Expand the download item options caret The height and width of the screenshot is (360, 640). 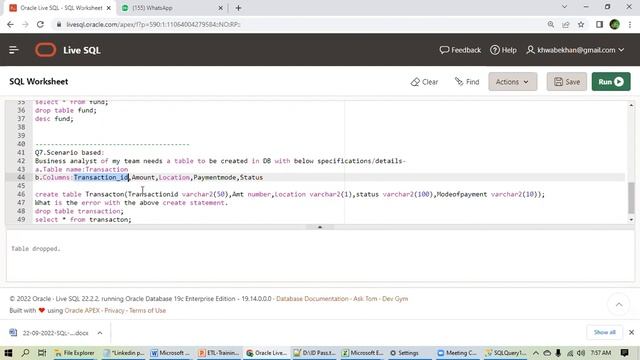point(100,333)
